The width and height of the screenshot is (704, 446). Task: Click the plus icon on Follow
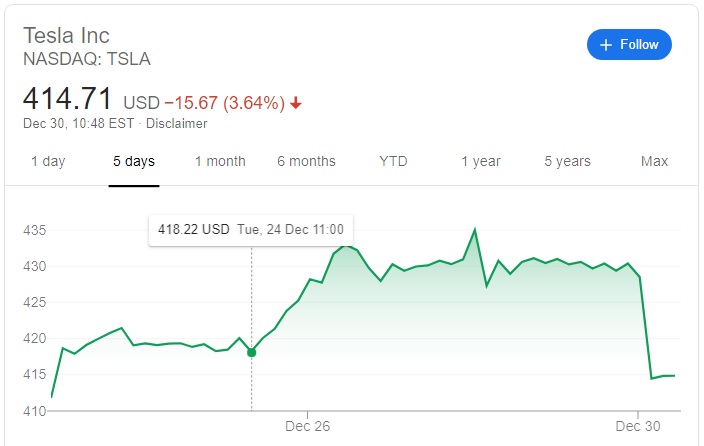[x=606, y=45]
